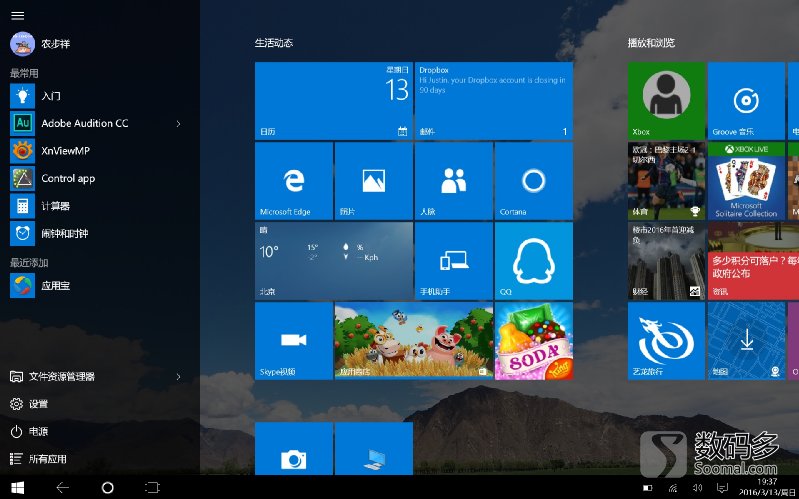Open Settings (设置) in the Start menu
The image size is (799, 499).
click(x=38, y=404)
